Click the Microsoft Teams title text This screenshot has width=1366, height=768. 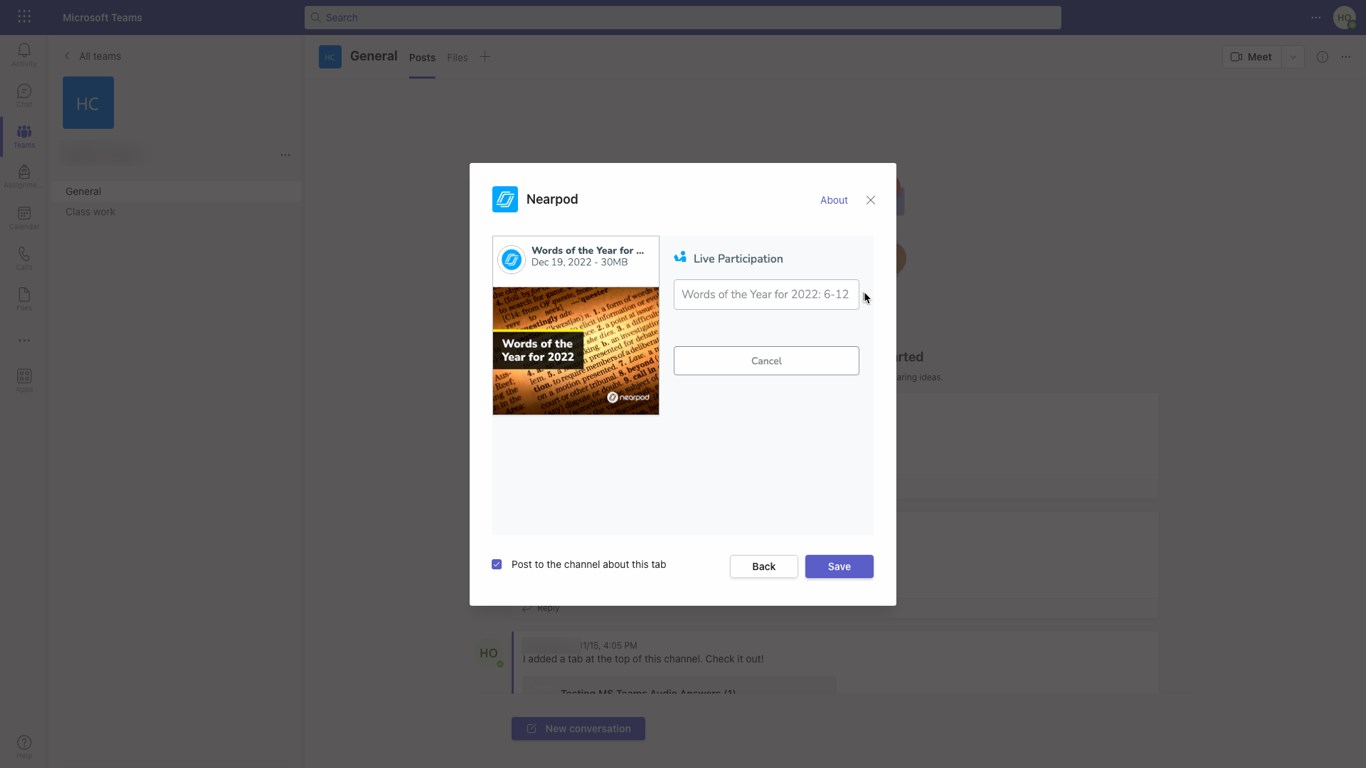point(102,18)
